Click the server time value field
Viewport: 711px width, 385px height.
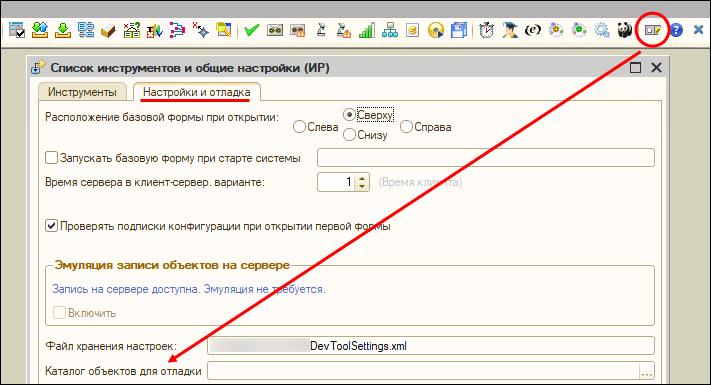click(336, 182)
